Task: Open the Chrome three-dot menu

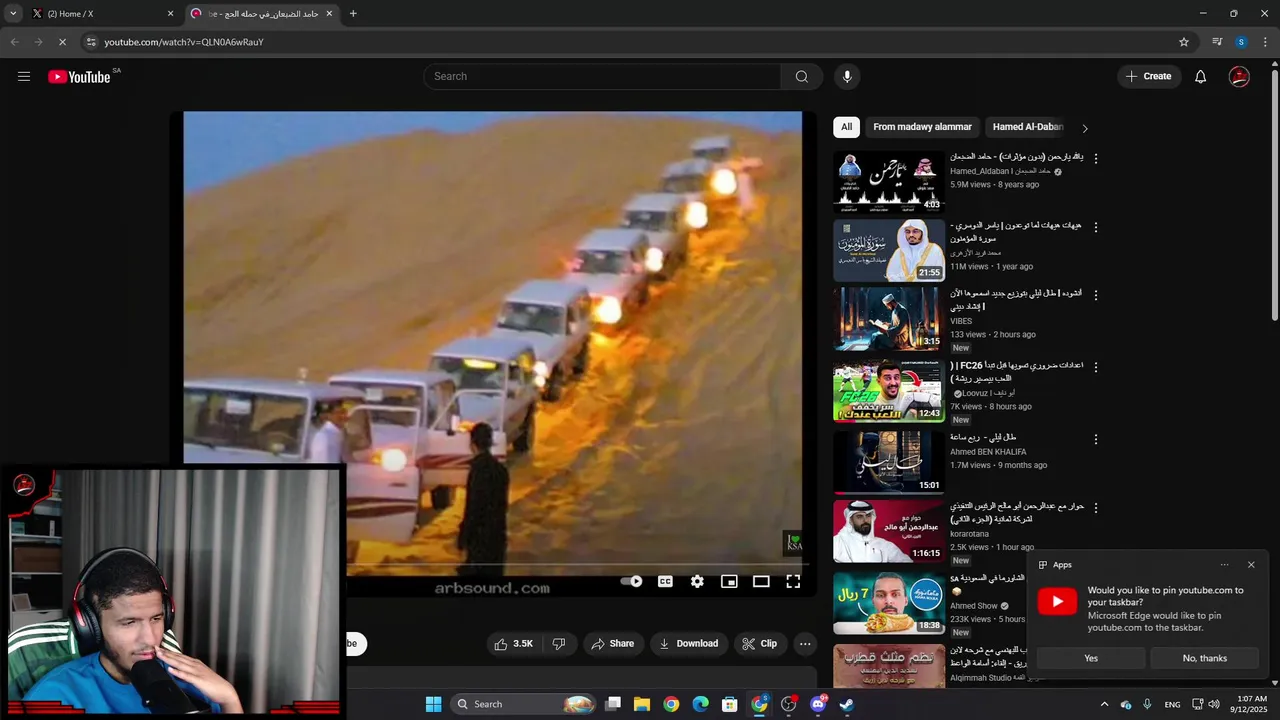Action: tap(1266, 42)
